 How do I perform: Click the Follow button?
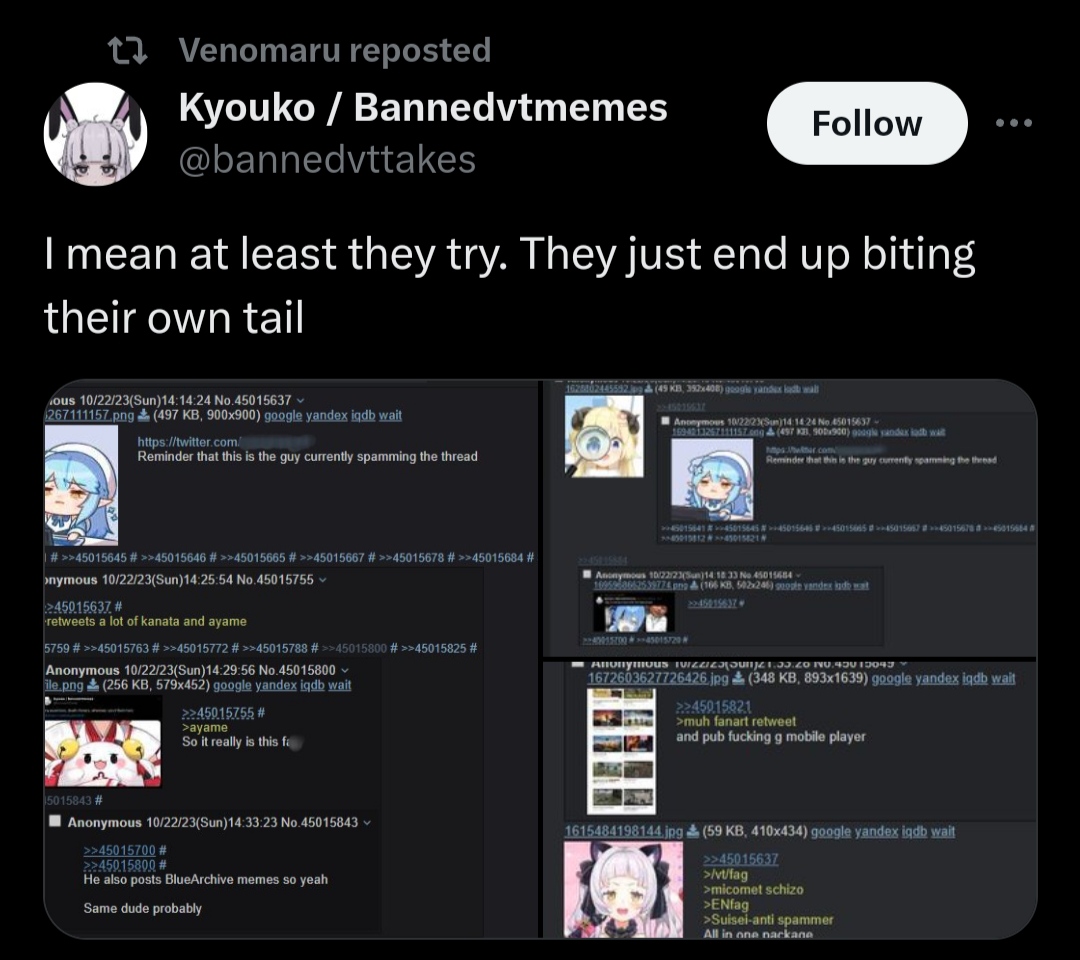point(866,123)
